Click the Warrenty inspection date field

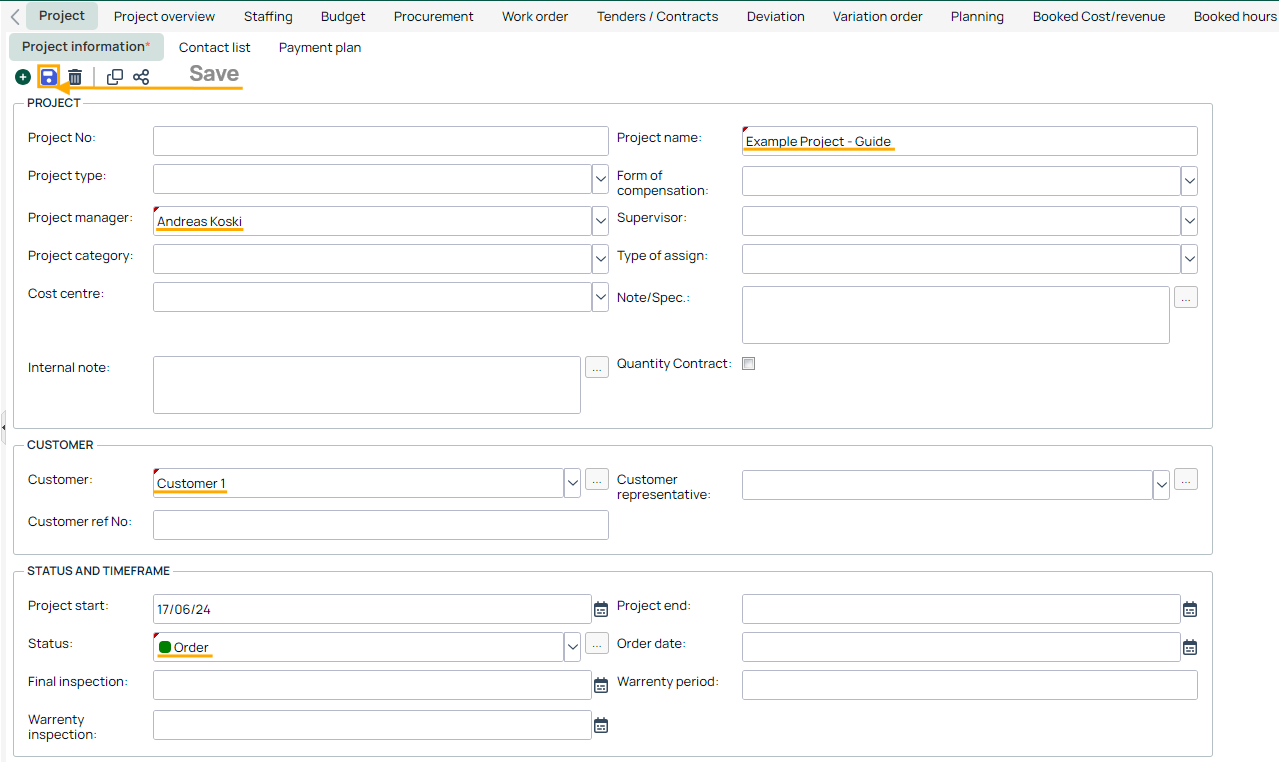(372, 725)
